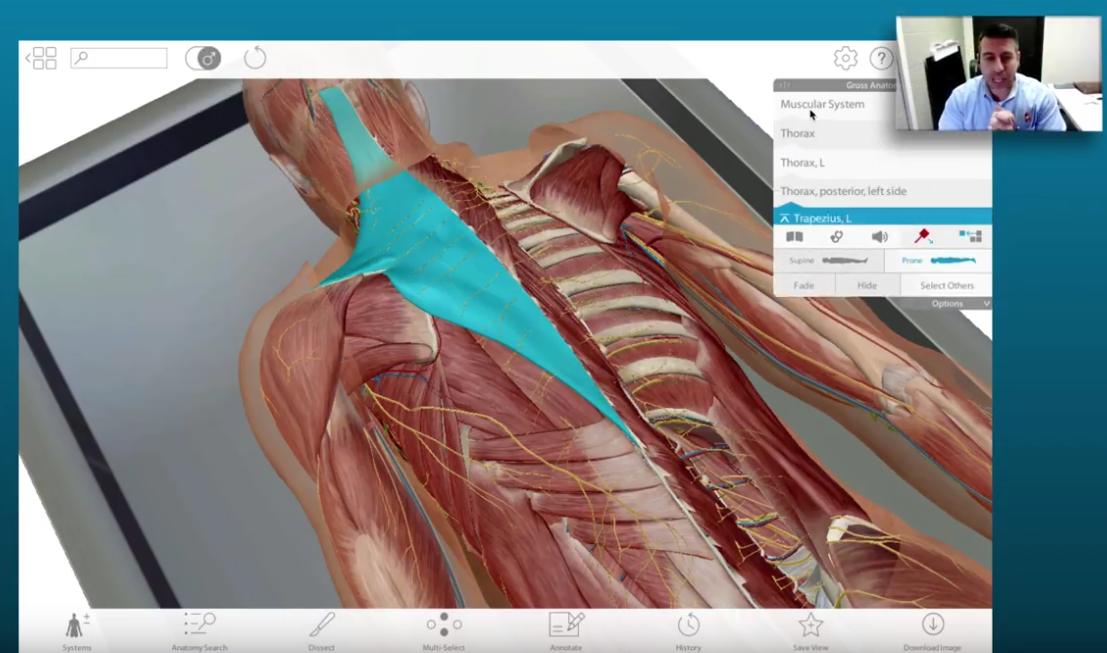1107x653 pixels.
Task: Click the stethoscope clinical icon
Action: 837,236
